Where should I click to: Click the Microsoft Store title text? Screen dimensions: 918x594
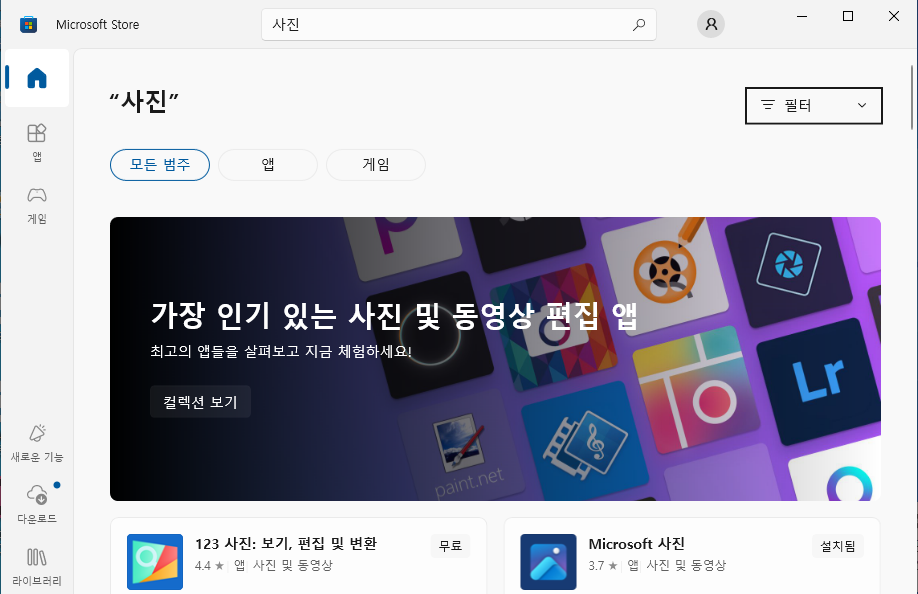tap(98, 25)
